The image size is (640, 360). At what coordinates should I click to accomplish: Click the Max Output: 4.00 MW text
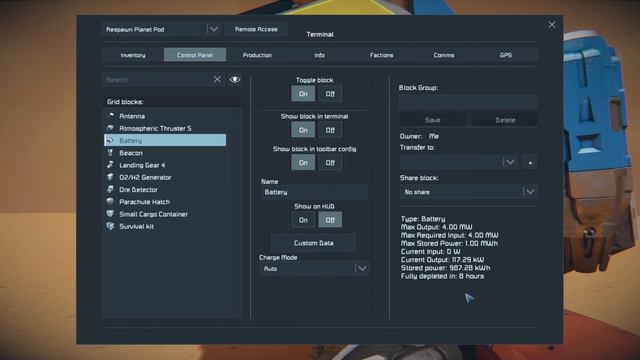coord(436,227)
